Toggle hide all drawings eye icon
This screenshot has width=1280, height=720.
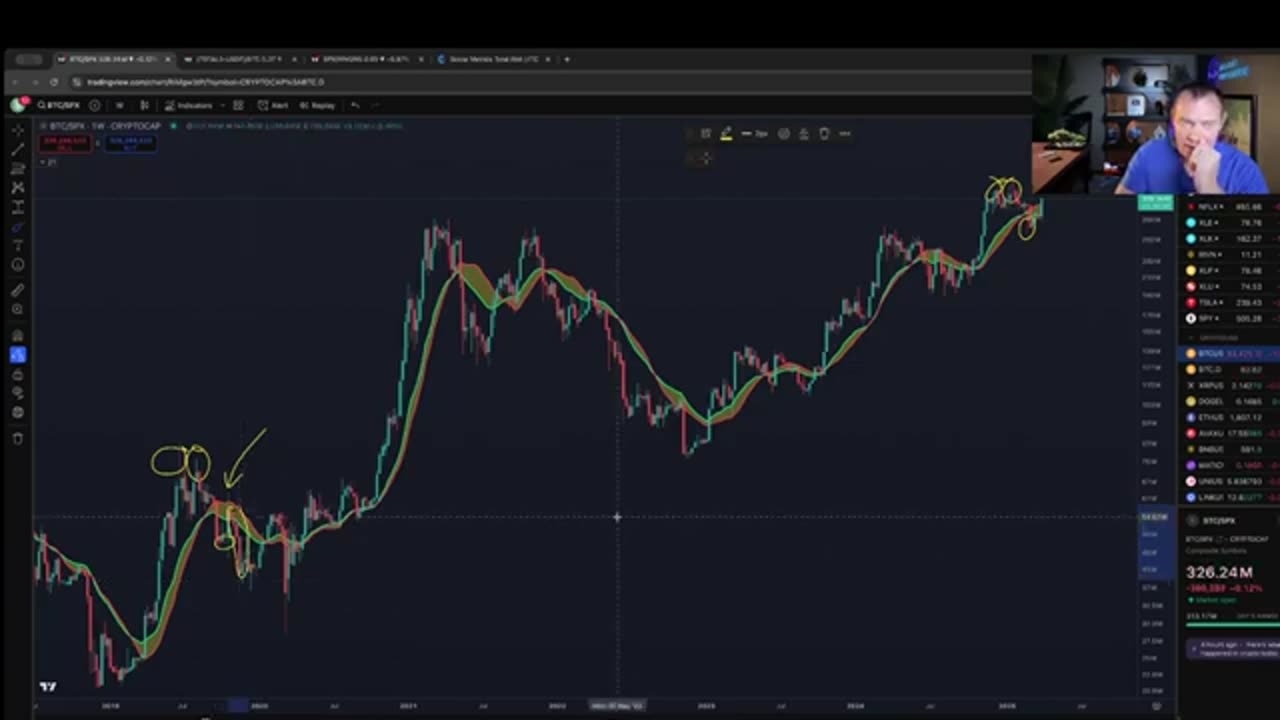18,392
